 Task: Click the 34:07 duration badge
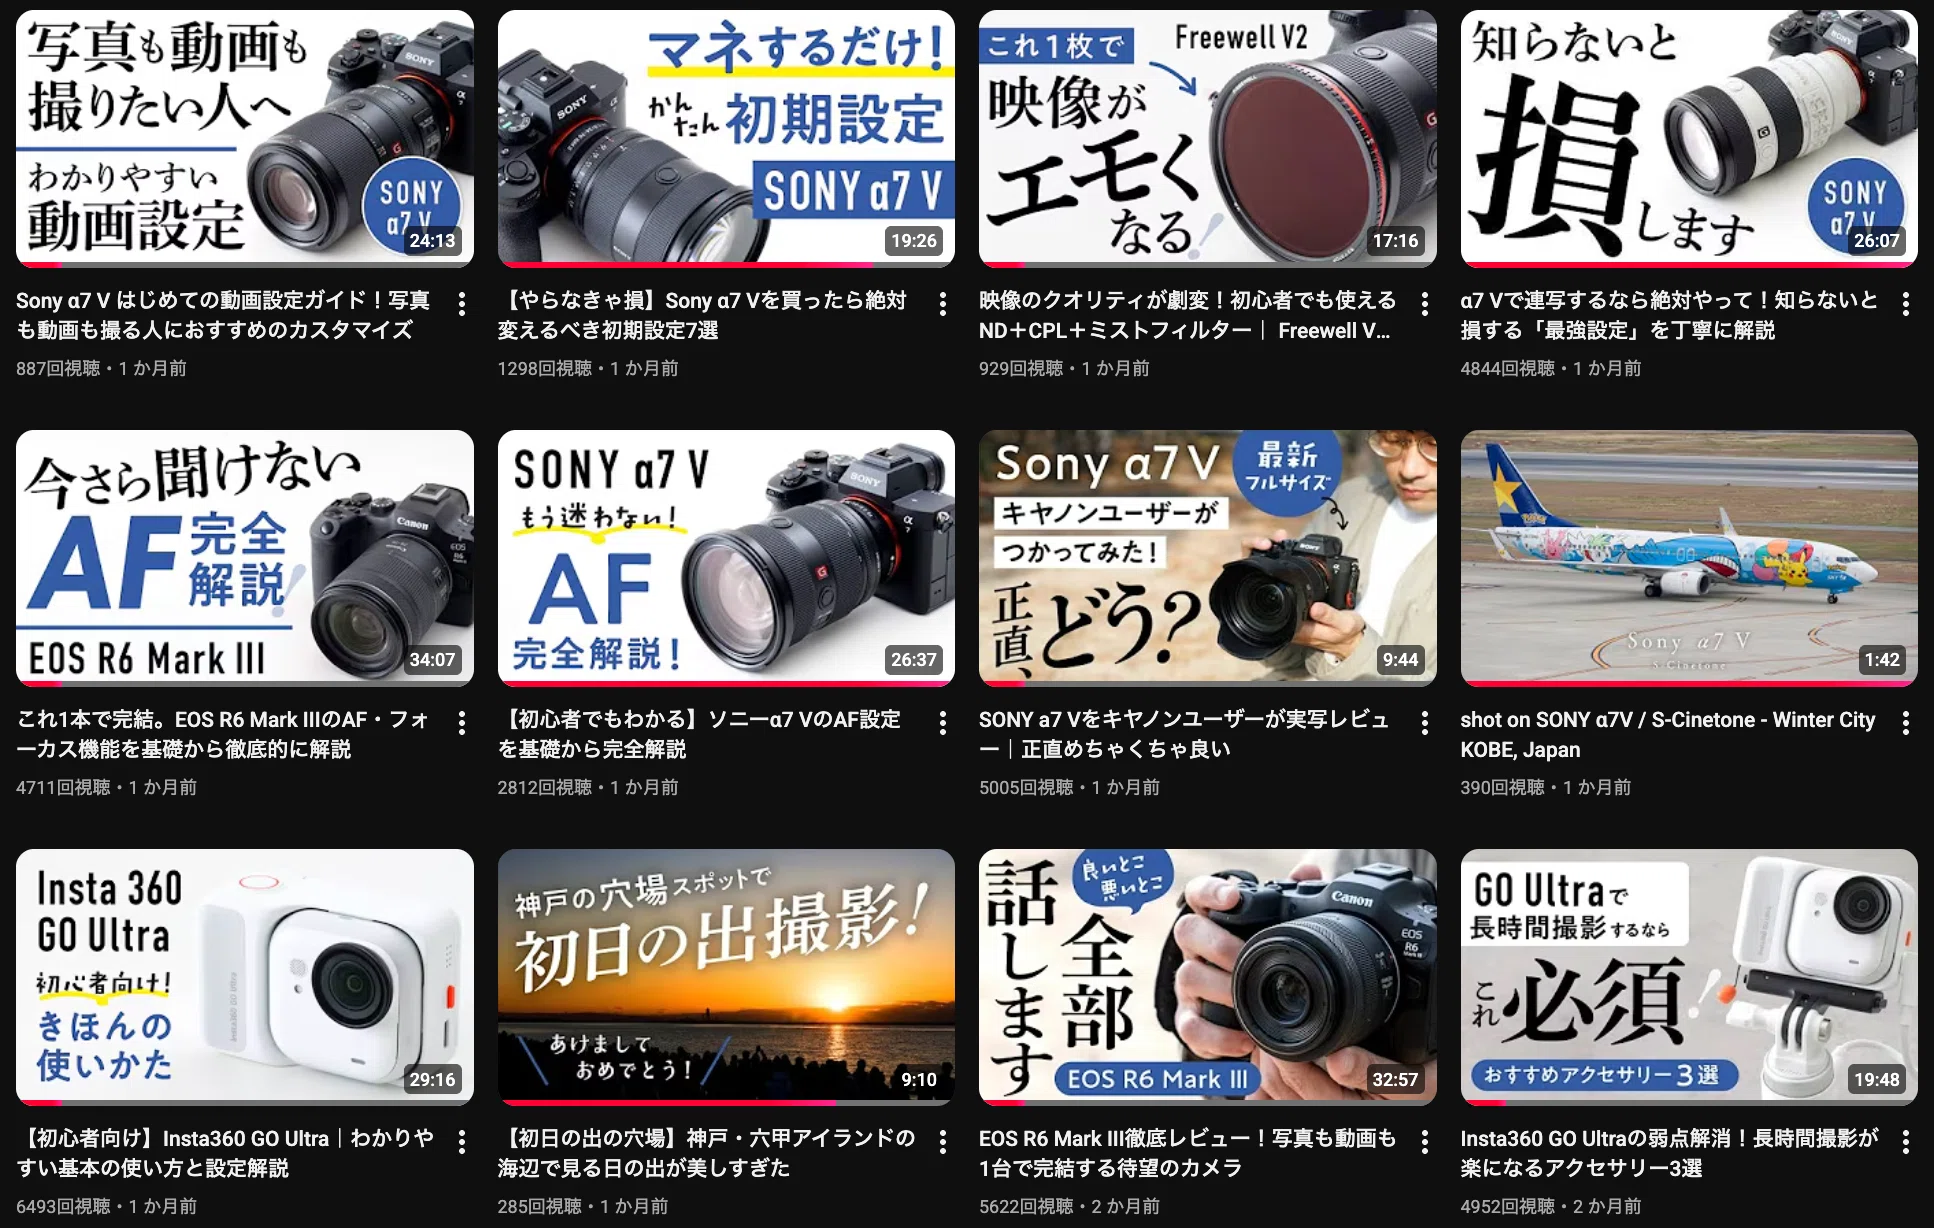pos(432,660)
